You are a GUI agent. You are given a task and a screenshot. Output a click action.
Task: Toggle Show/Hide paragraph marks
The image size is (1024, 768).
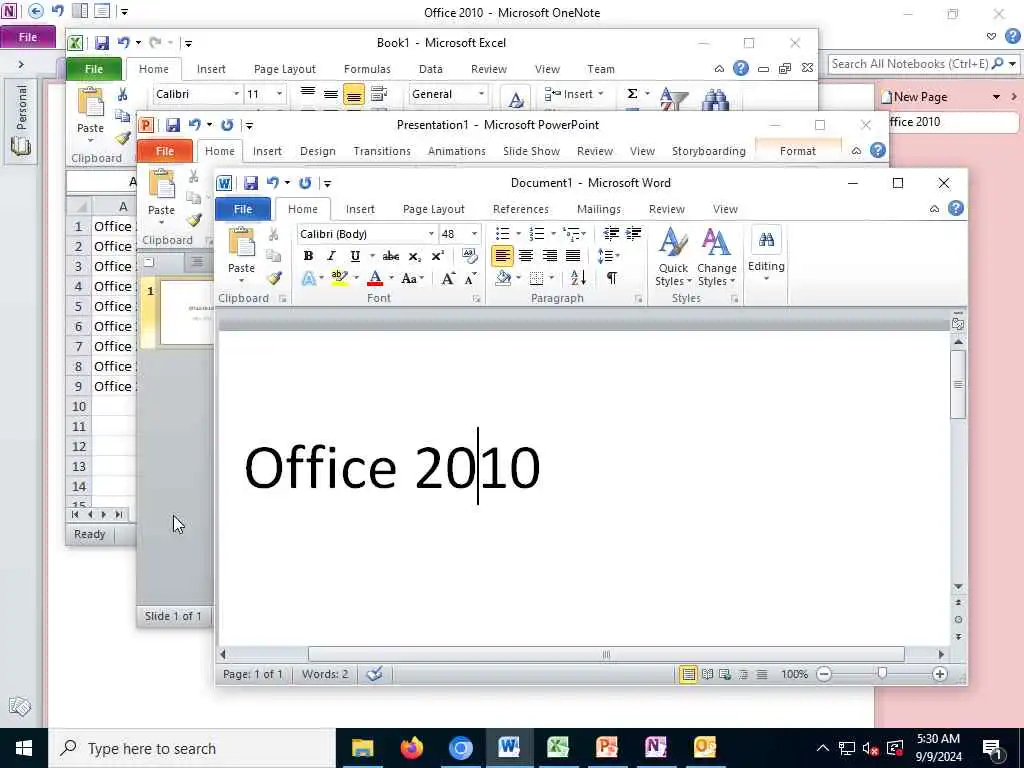[x=612, y=278]
